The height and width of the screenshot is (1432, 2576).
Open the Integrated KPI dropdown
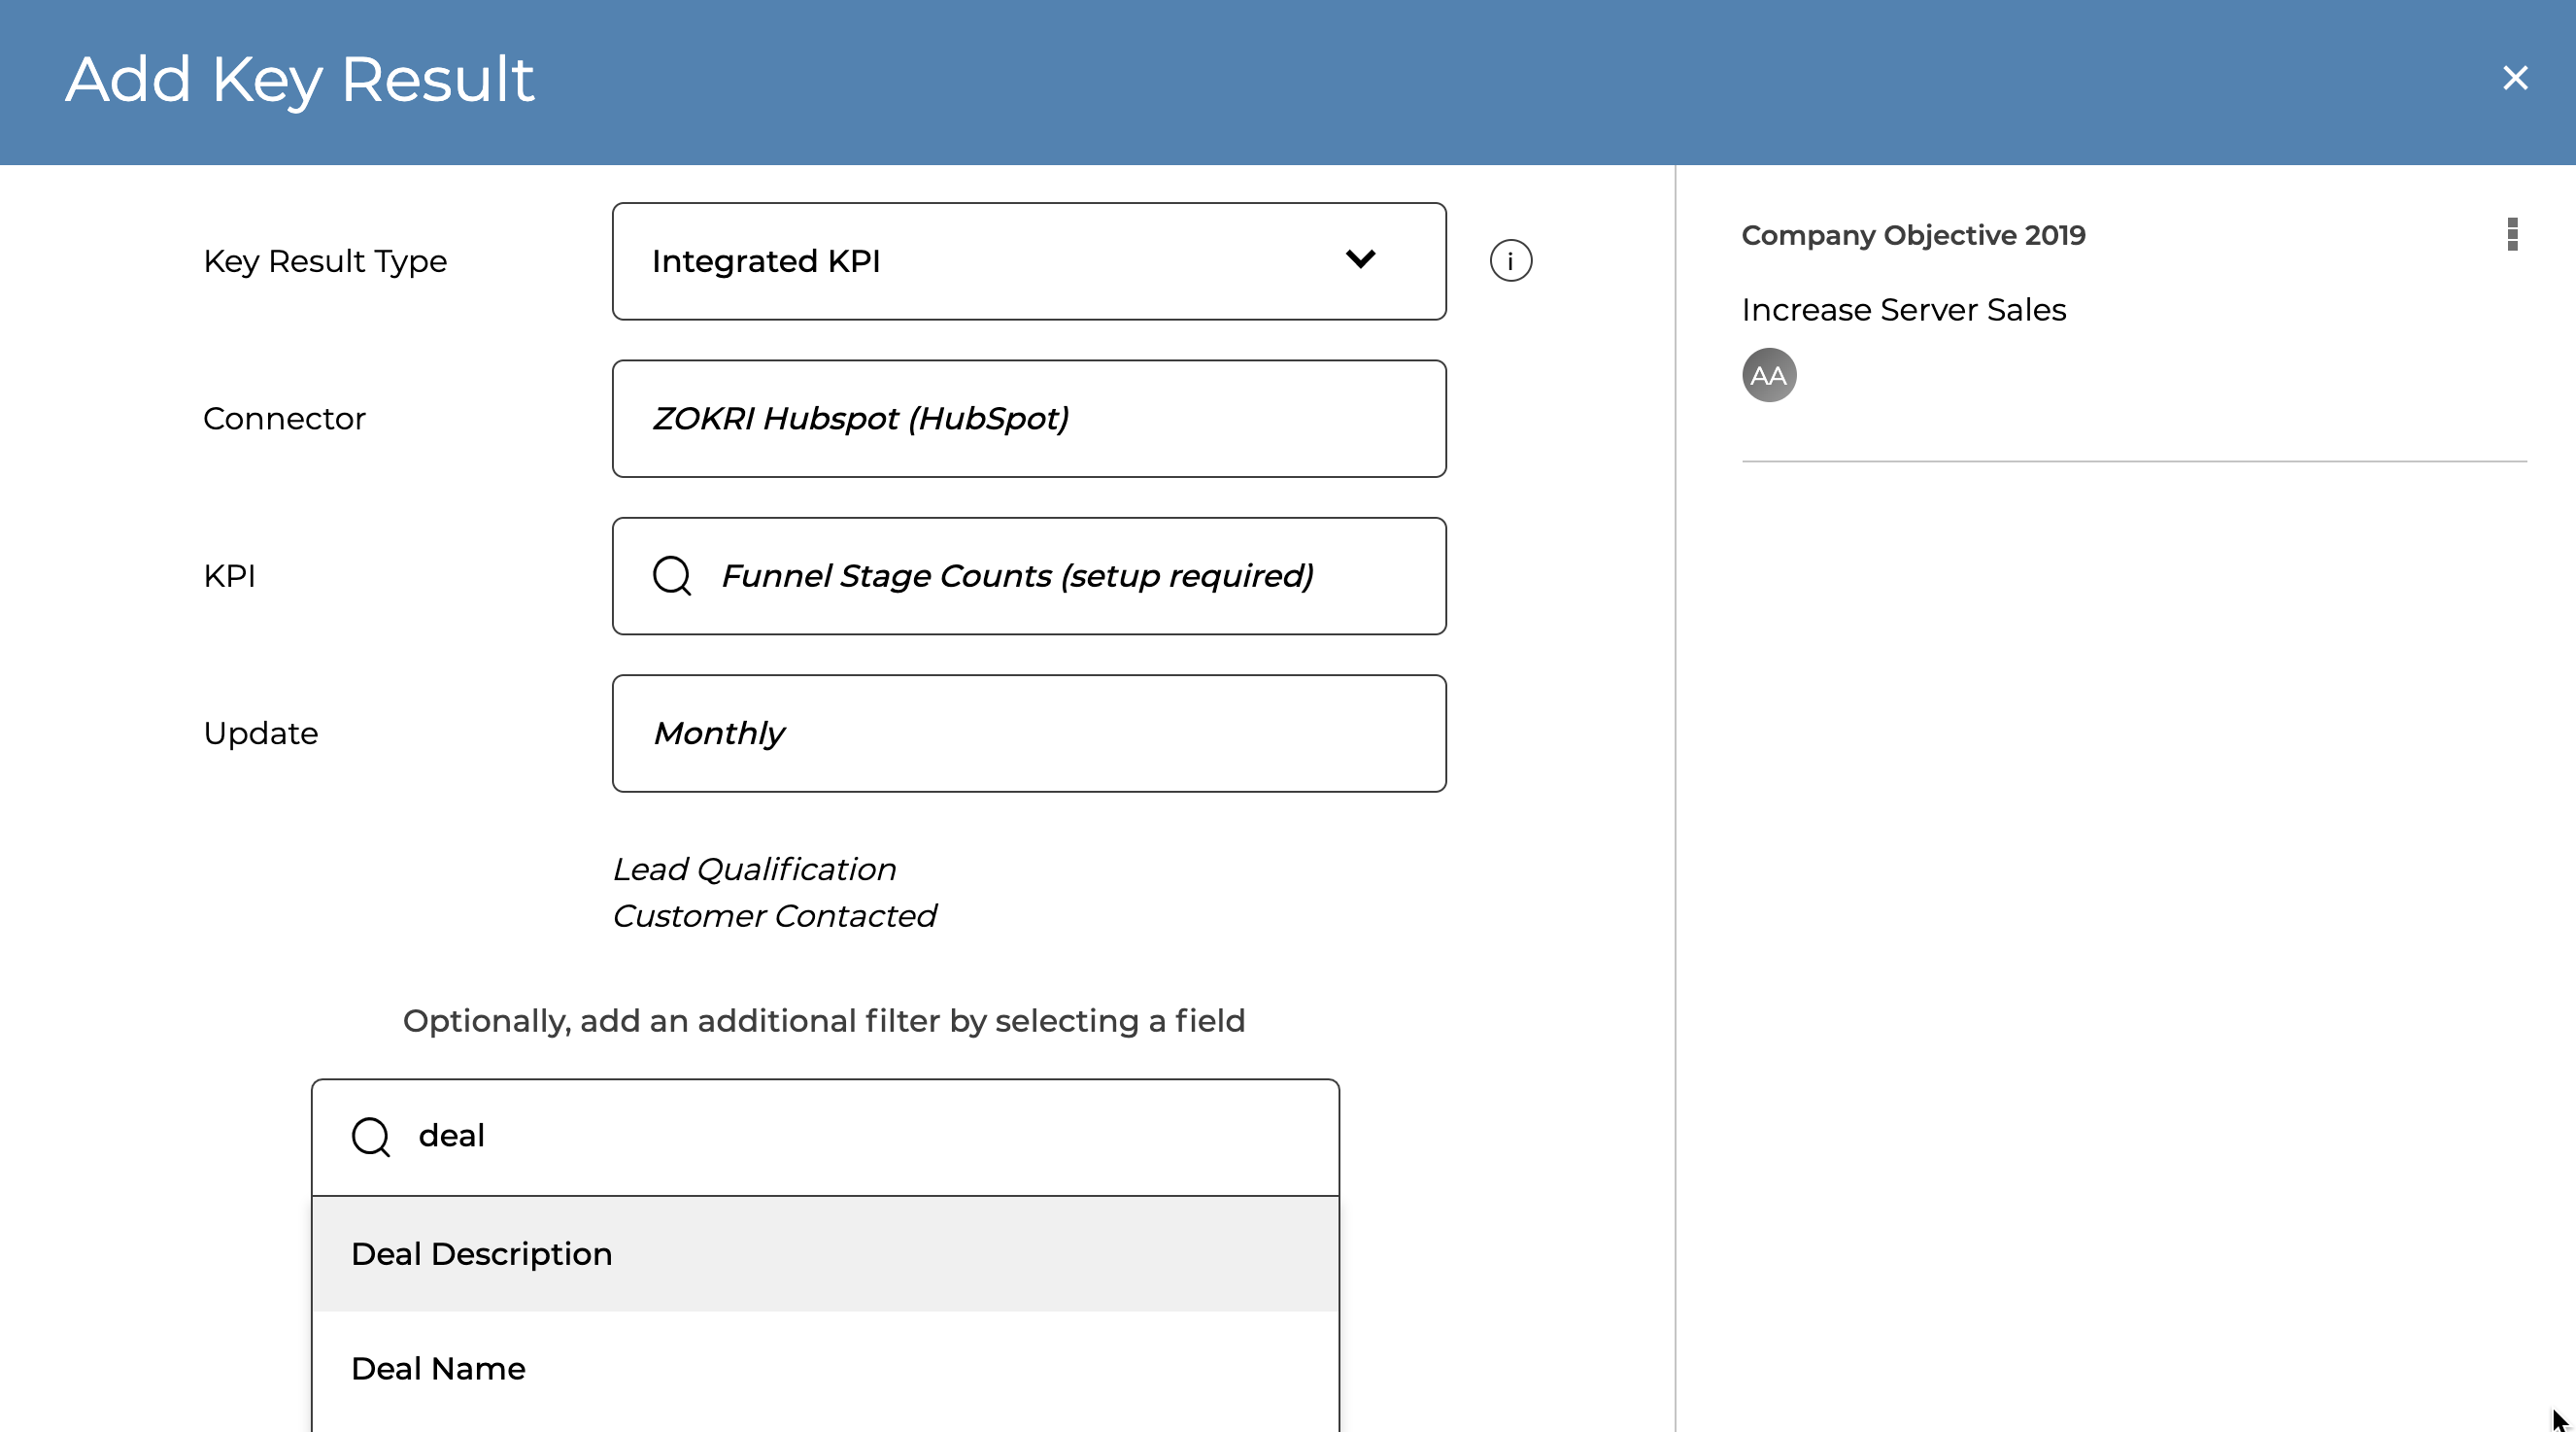(x=1029, y=261)
